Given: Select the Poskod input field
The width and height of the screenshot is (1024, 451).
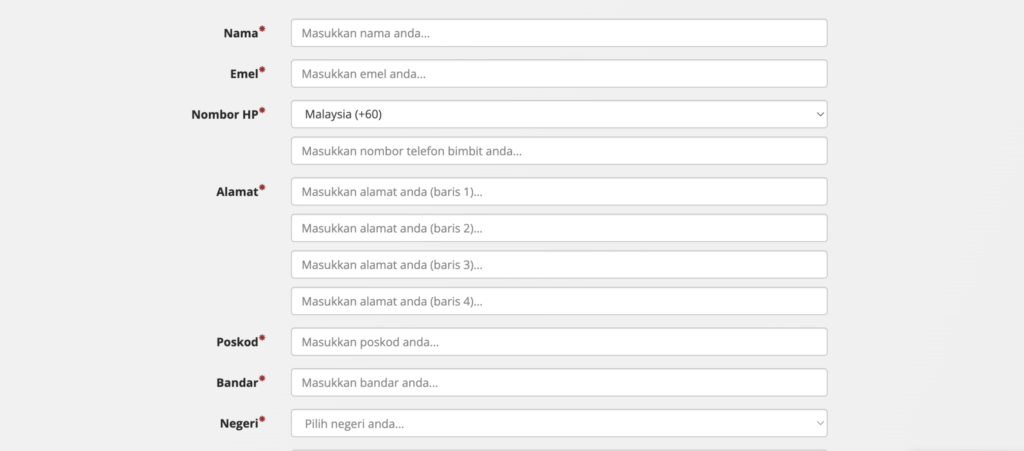Looking at the screenshot, I should pyautogui.click(x=558, y=342).
